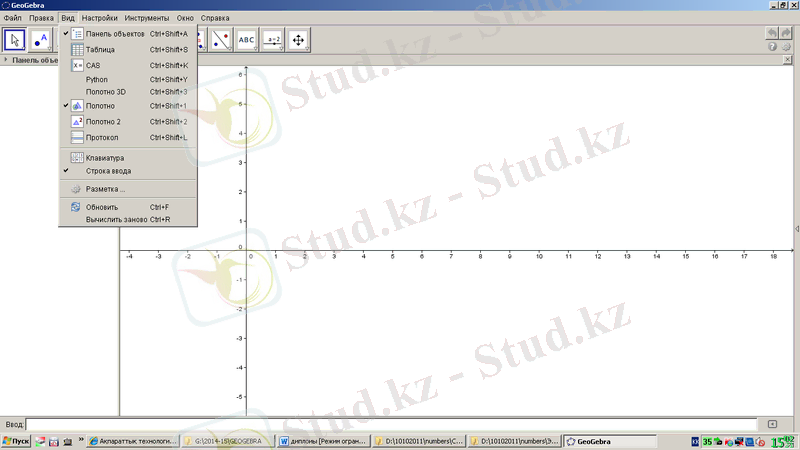Select the Move Graphics View tool
The height and width of the screenshot is (450, 800).
click(x=298, y=40)
